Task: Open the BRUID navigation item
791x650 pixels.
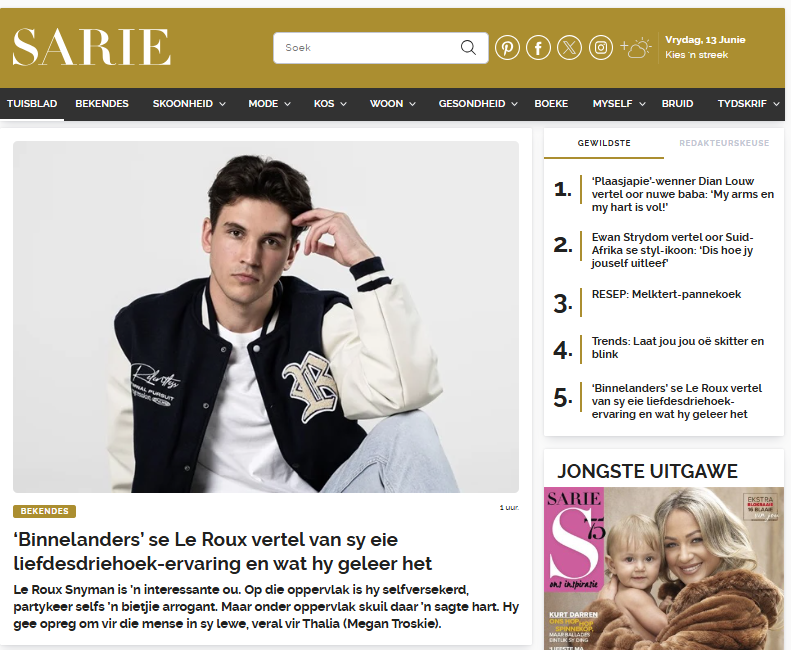Action: tap(677, 103)
